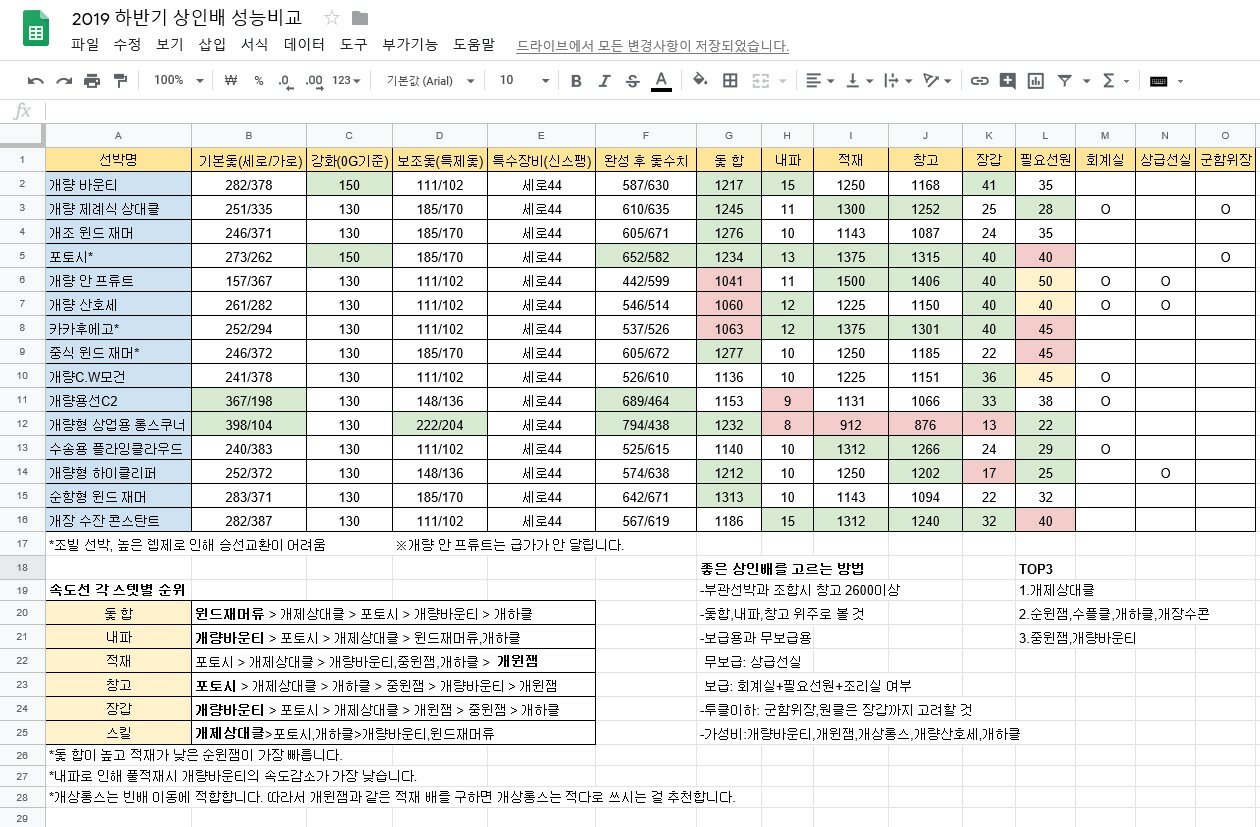The image size is (1260, 827).
Task: Open the 보기 menu
Action: (x=170, y=45)
